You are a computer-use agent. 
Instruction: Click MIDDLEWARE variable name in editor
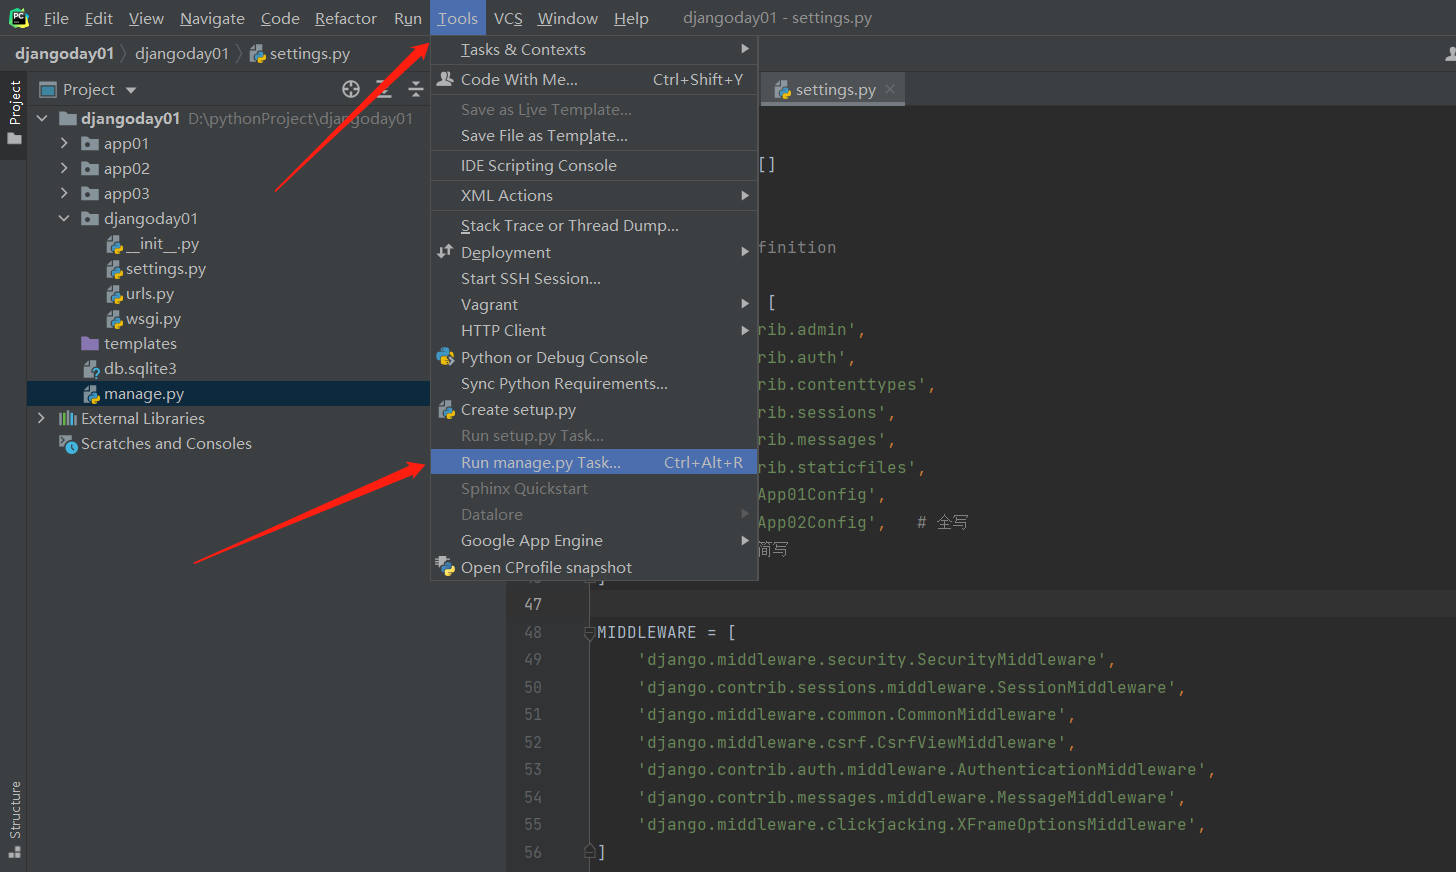coord(647,632)
